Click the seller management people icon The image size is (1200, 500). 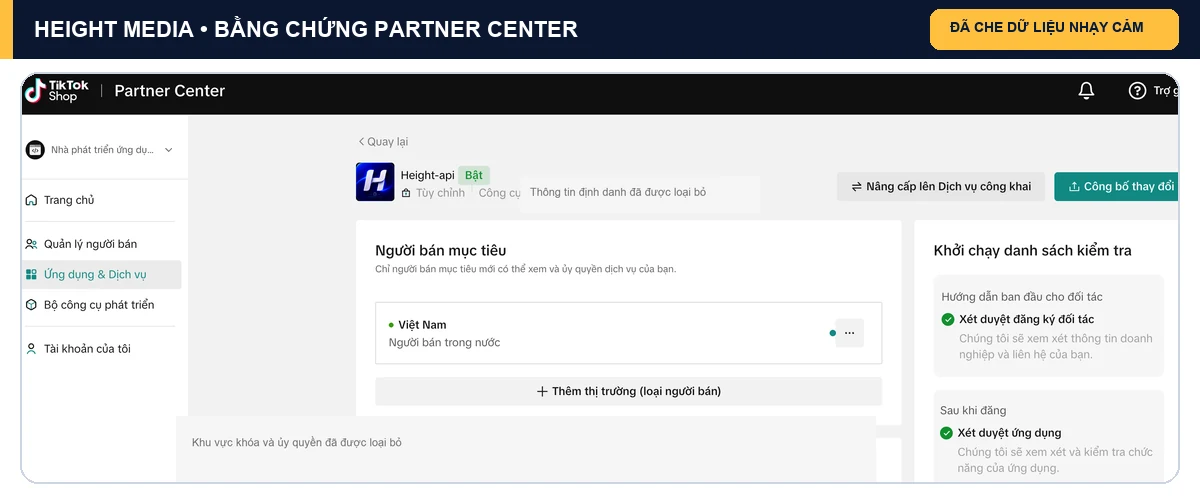[x=32, y=244]
